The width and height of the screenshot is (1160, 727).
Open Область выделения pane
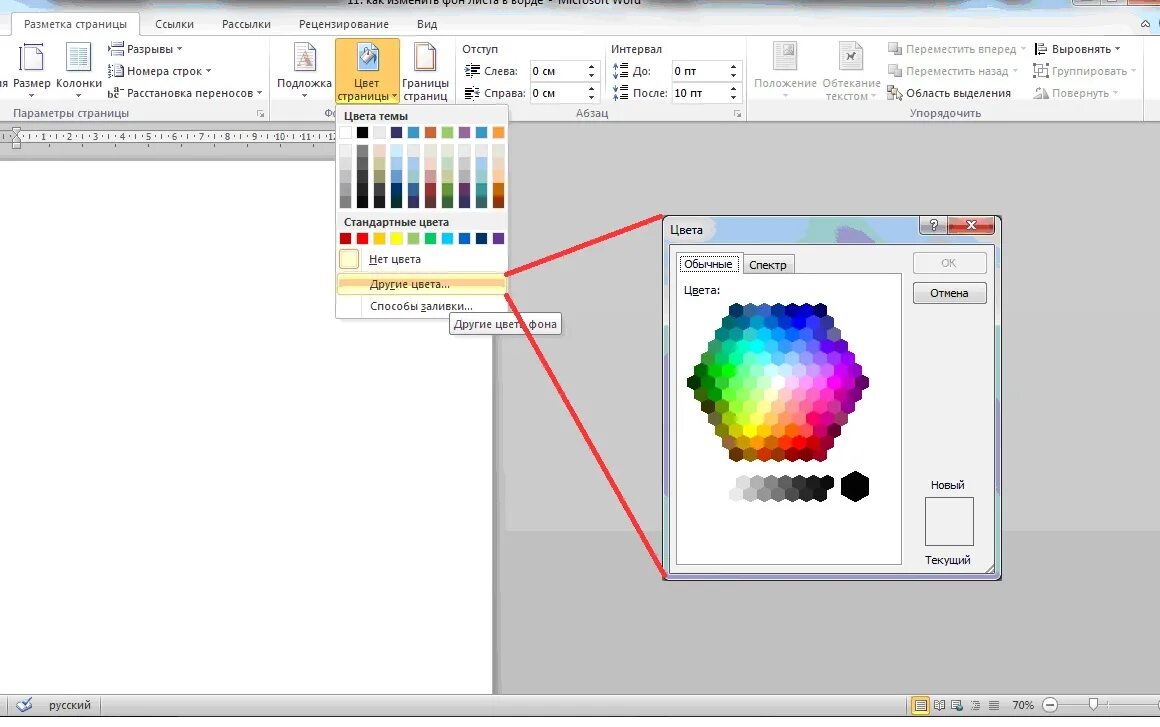pyautogui.click(x=949, y=93)
